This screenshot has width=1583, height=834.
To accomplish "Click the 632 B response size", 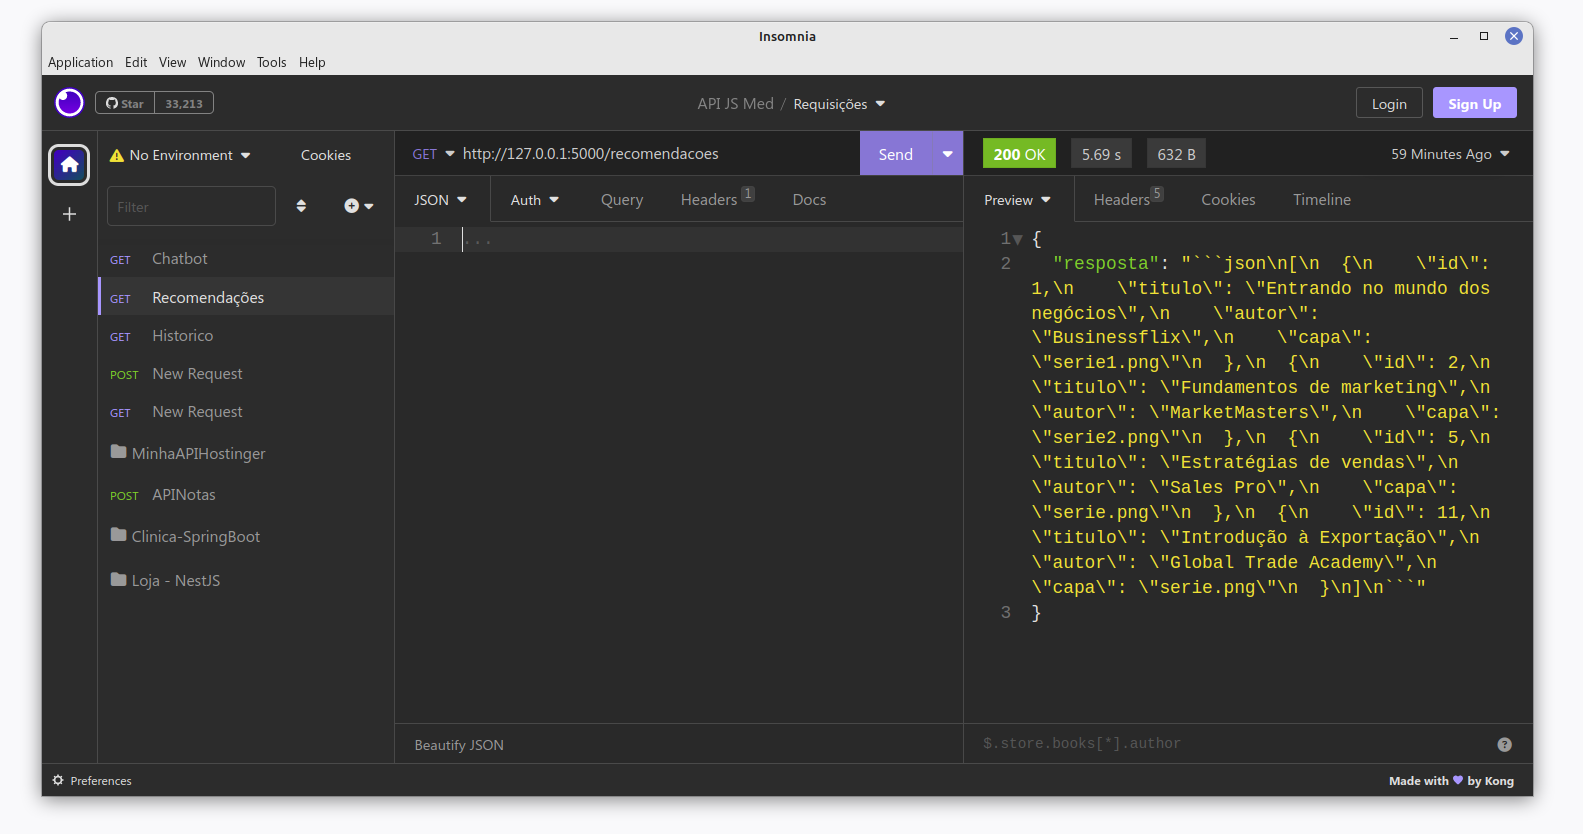I will (1176, 154).
